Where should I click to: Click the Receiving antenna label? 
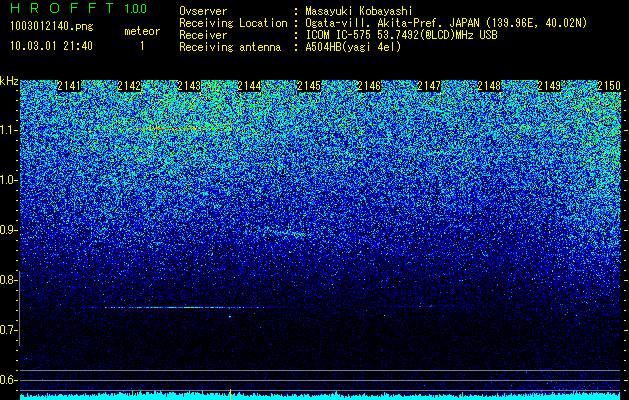tap(230, 47)
